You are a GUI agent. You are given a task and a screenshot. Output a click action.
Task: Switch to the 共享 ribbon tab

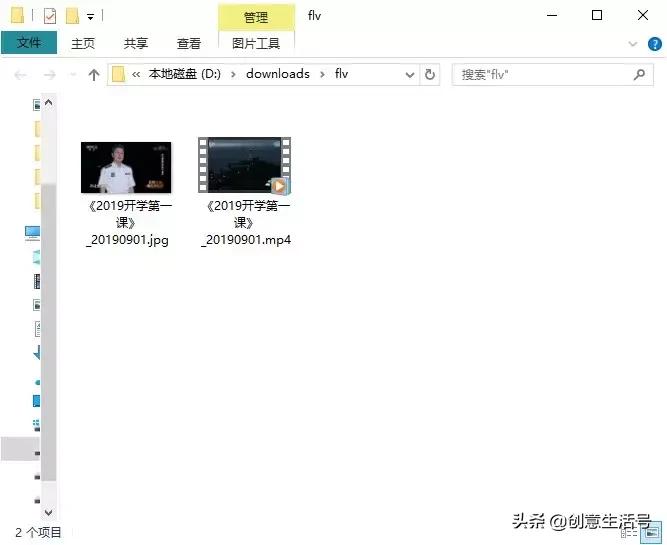pos(136,43)
